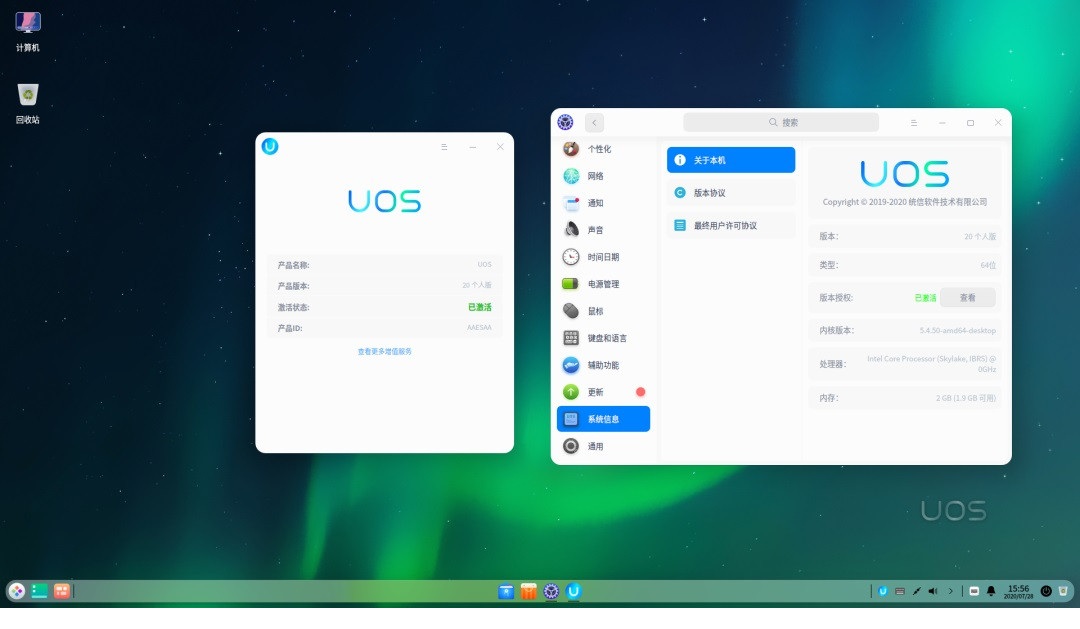Click back arrow in control center
This screenshot has width=1080, height=629.
pyautogui.click(x=594, y=123)
